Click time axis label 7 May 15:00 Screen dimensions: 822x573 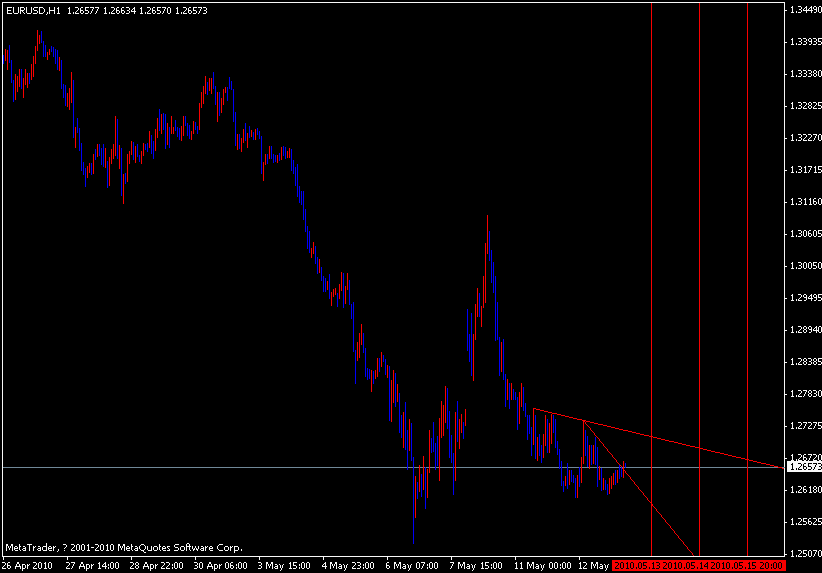pyautogui.click(x=476, y=566)
